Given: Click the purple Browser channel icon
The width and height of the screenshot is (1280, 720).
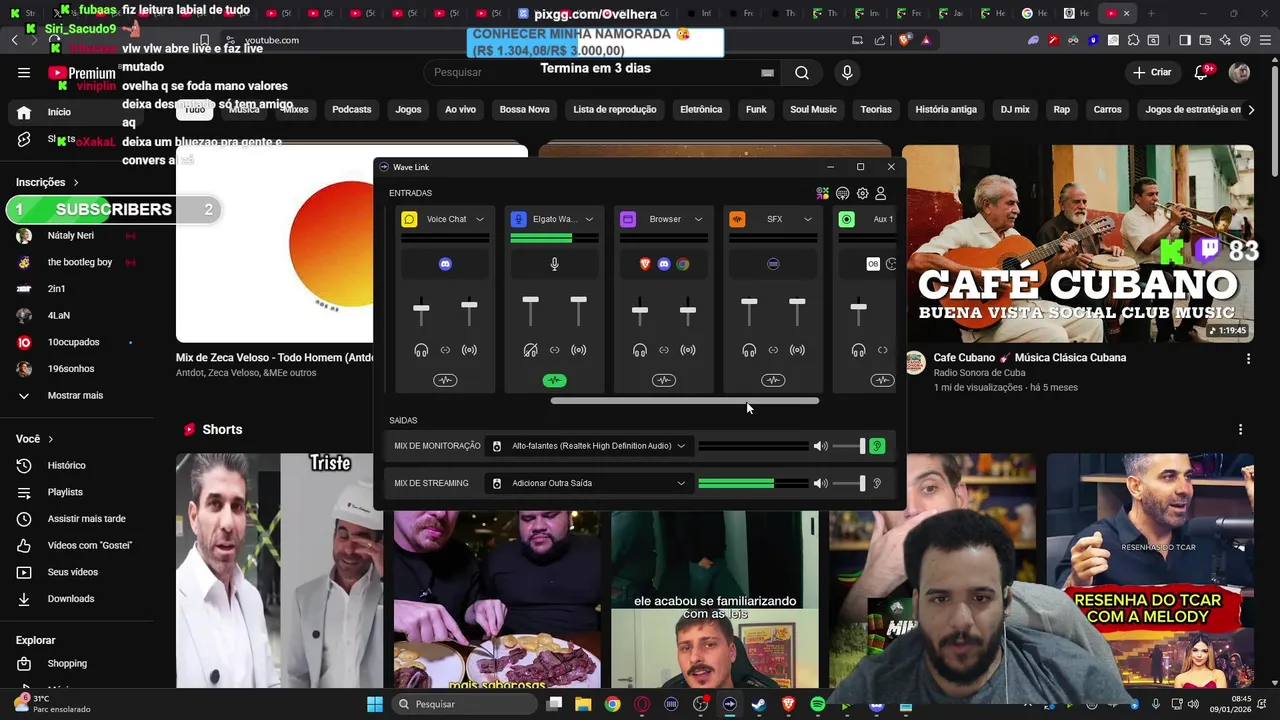Looking at the screenshot, I should pos(628,219).
